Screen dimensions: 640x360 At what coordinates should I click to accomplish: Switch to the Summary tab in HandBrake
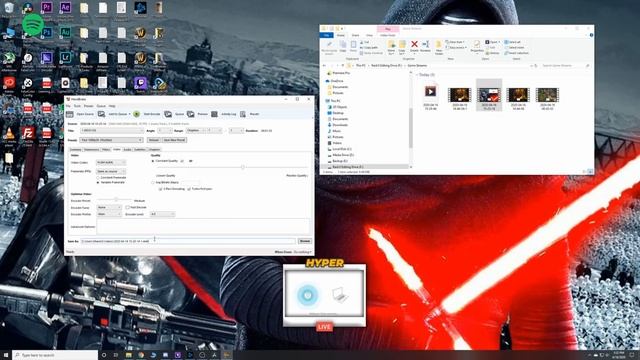76,150
